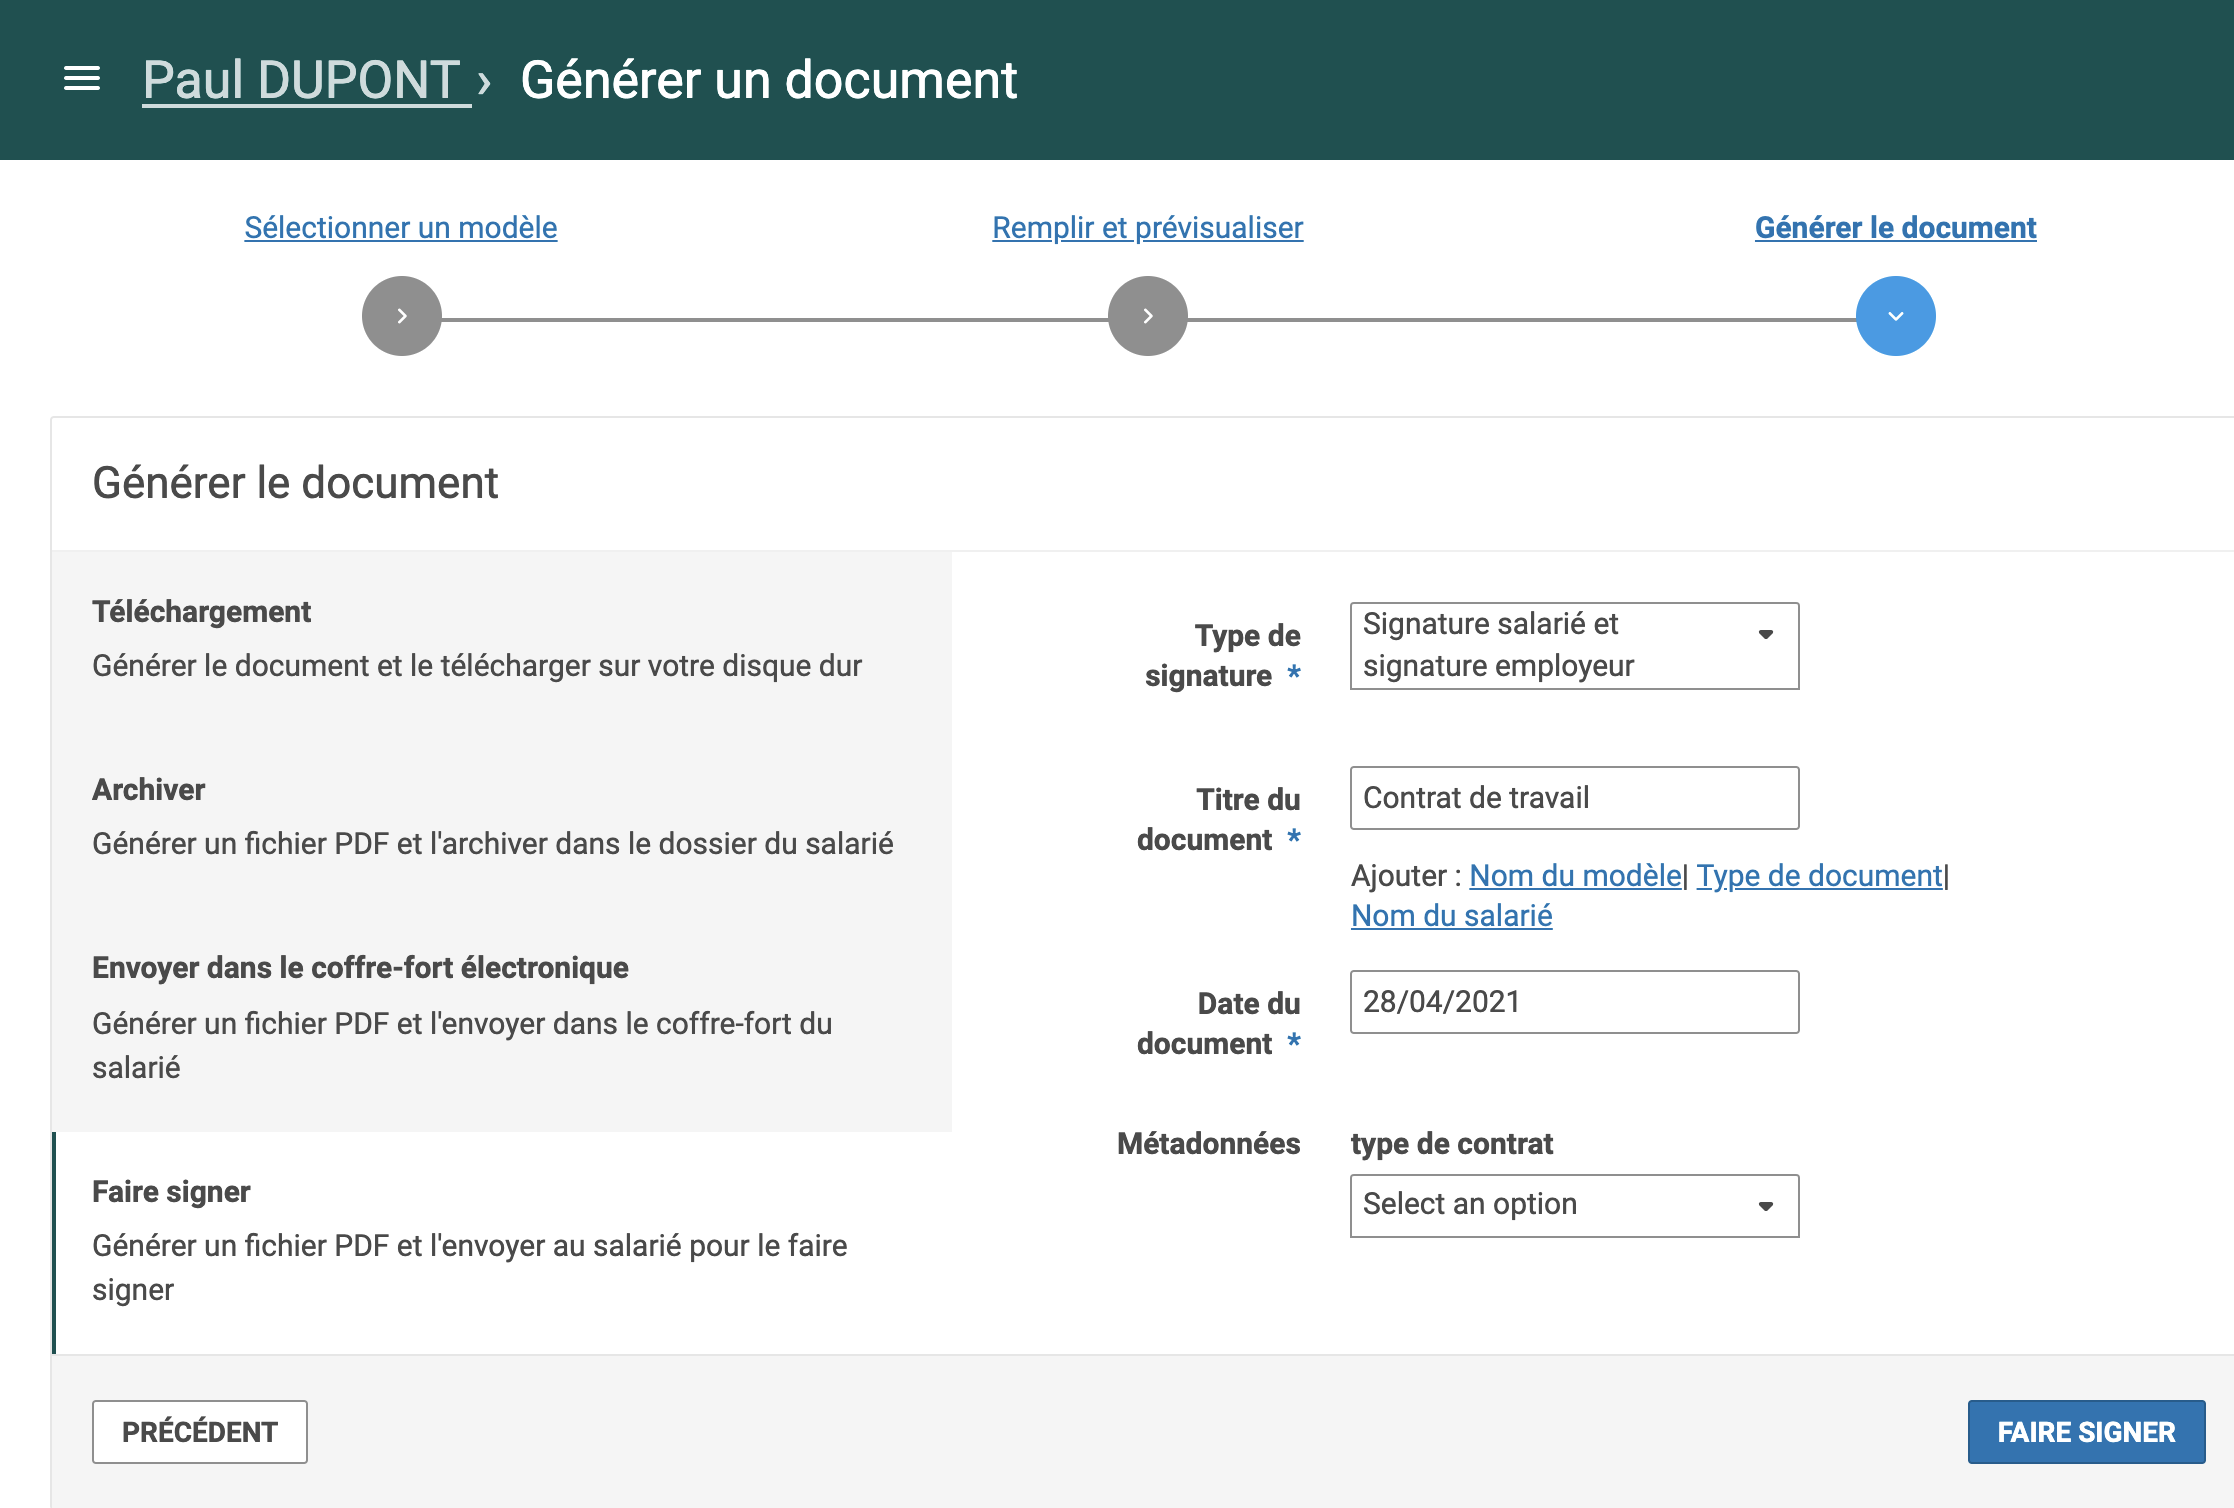The height and width of the screenshot is (1508, 2234).
Task: Open the 'Remplir et prévisualiser' step
Action: [1146, 227]
